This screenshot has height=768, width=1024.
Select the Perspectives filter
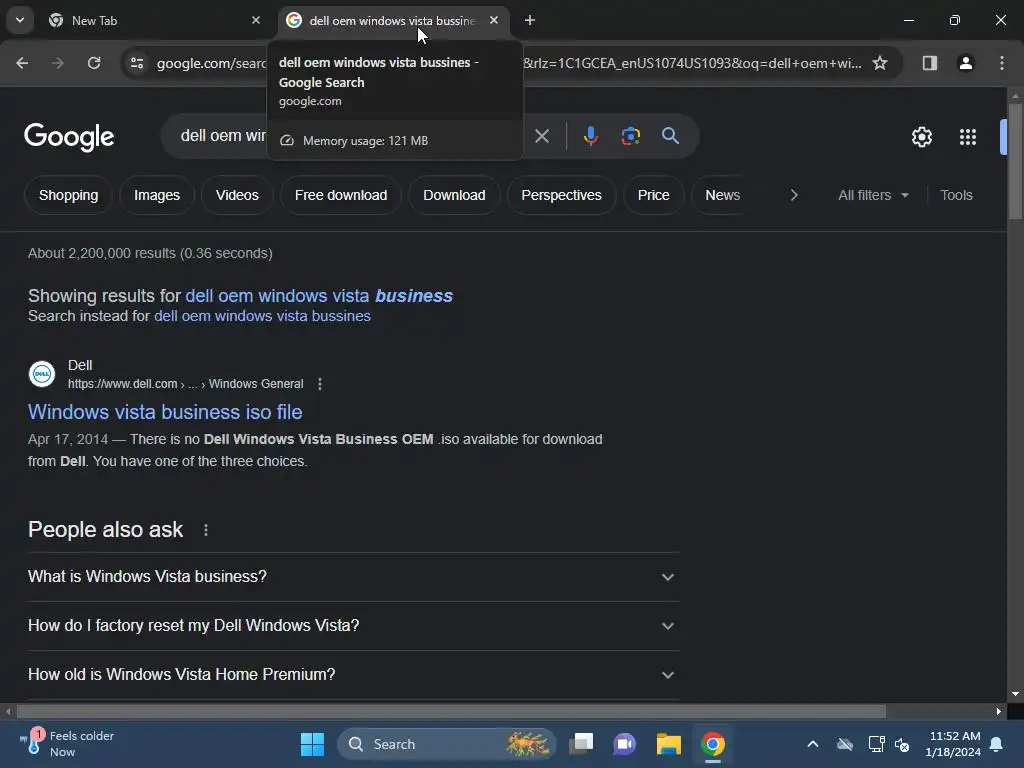561,195
